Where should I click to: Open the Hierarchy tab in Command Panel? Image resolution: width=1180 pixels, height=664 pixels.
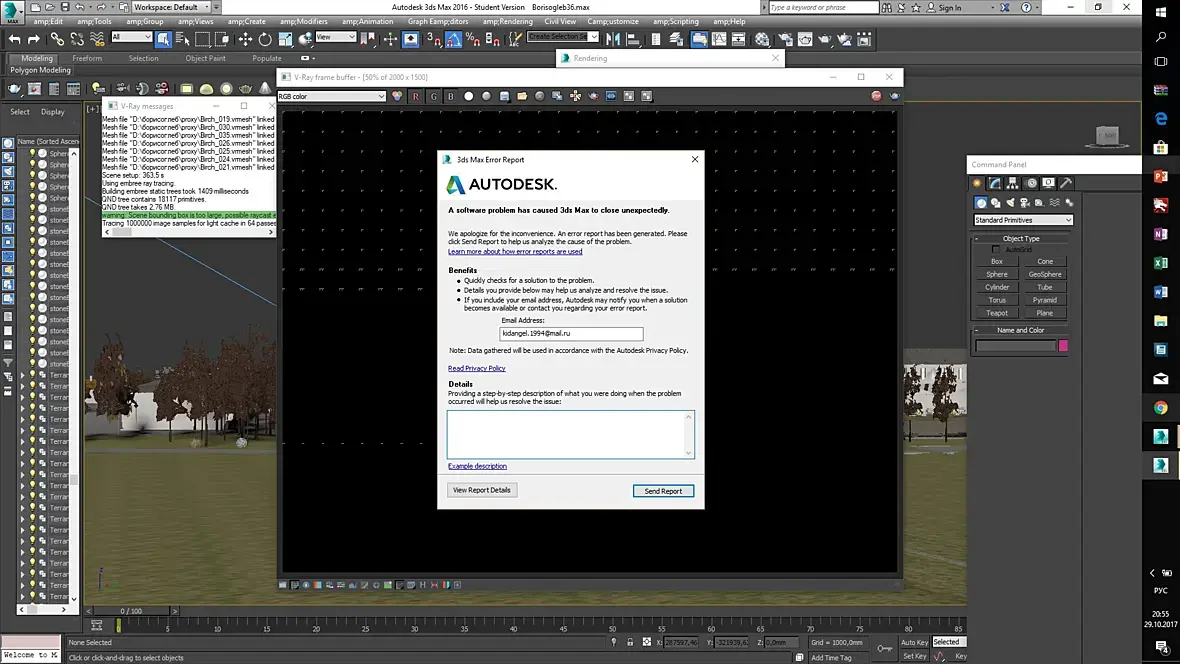(x=1012, y=183)
